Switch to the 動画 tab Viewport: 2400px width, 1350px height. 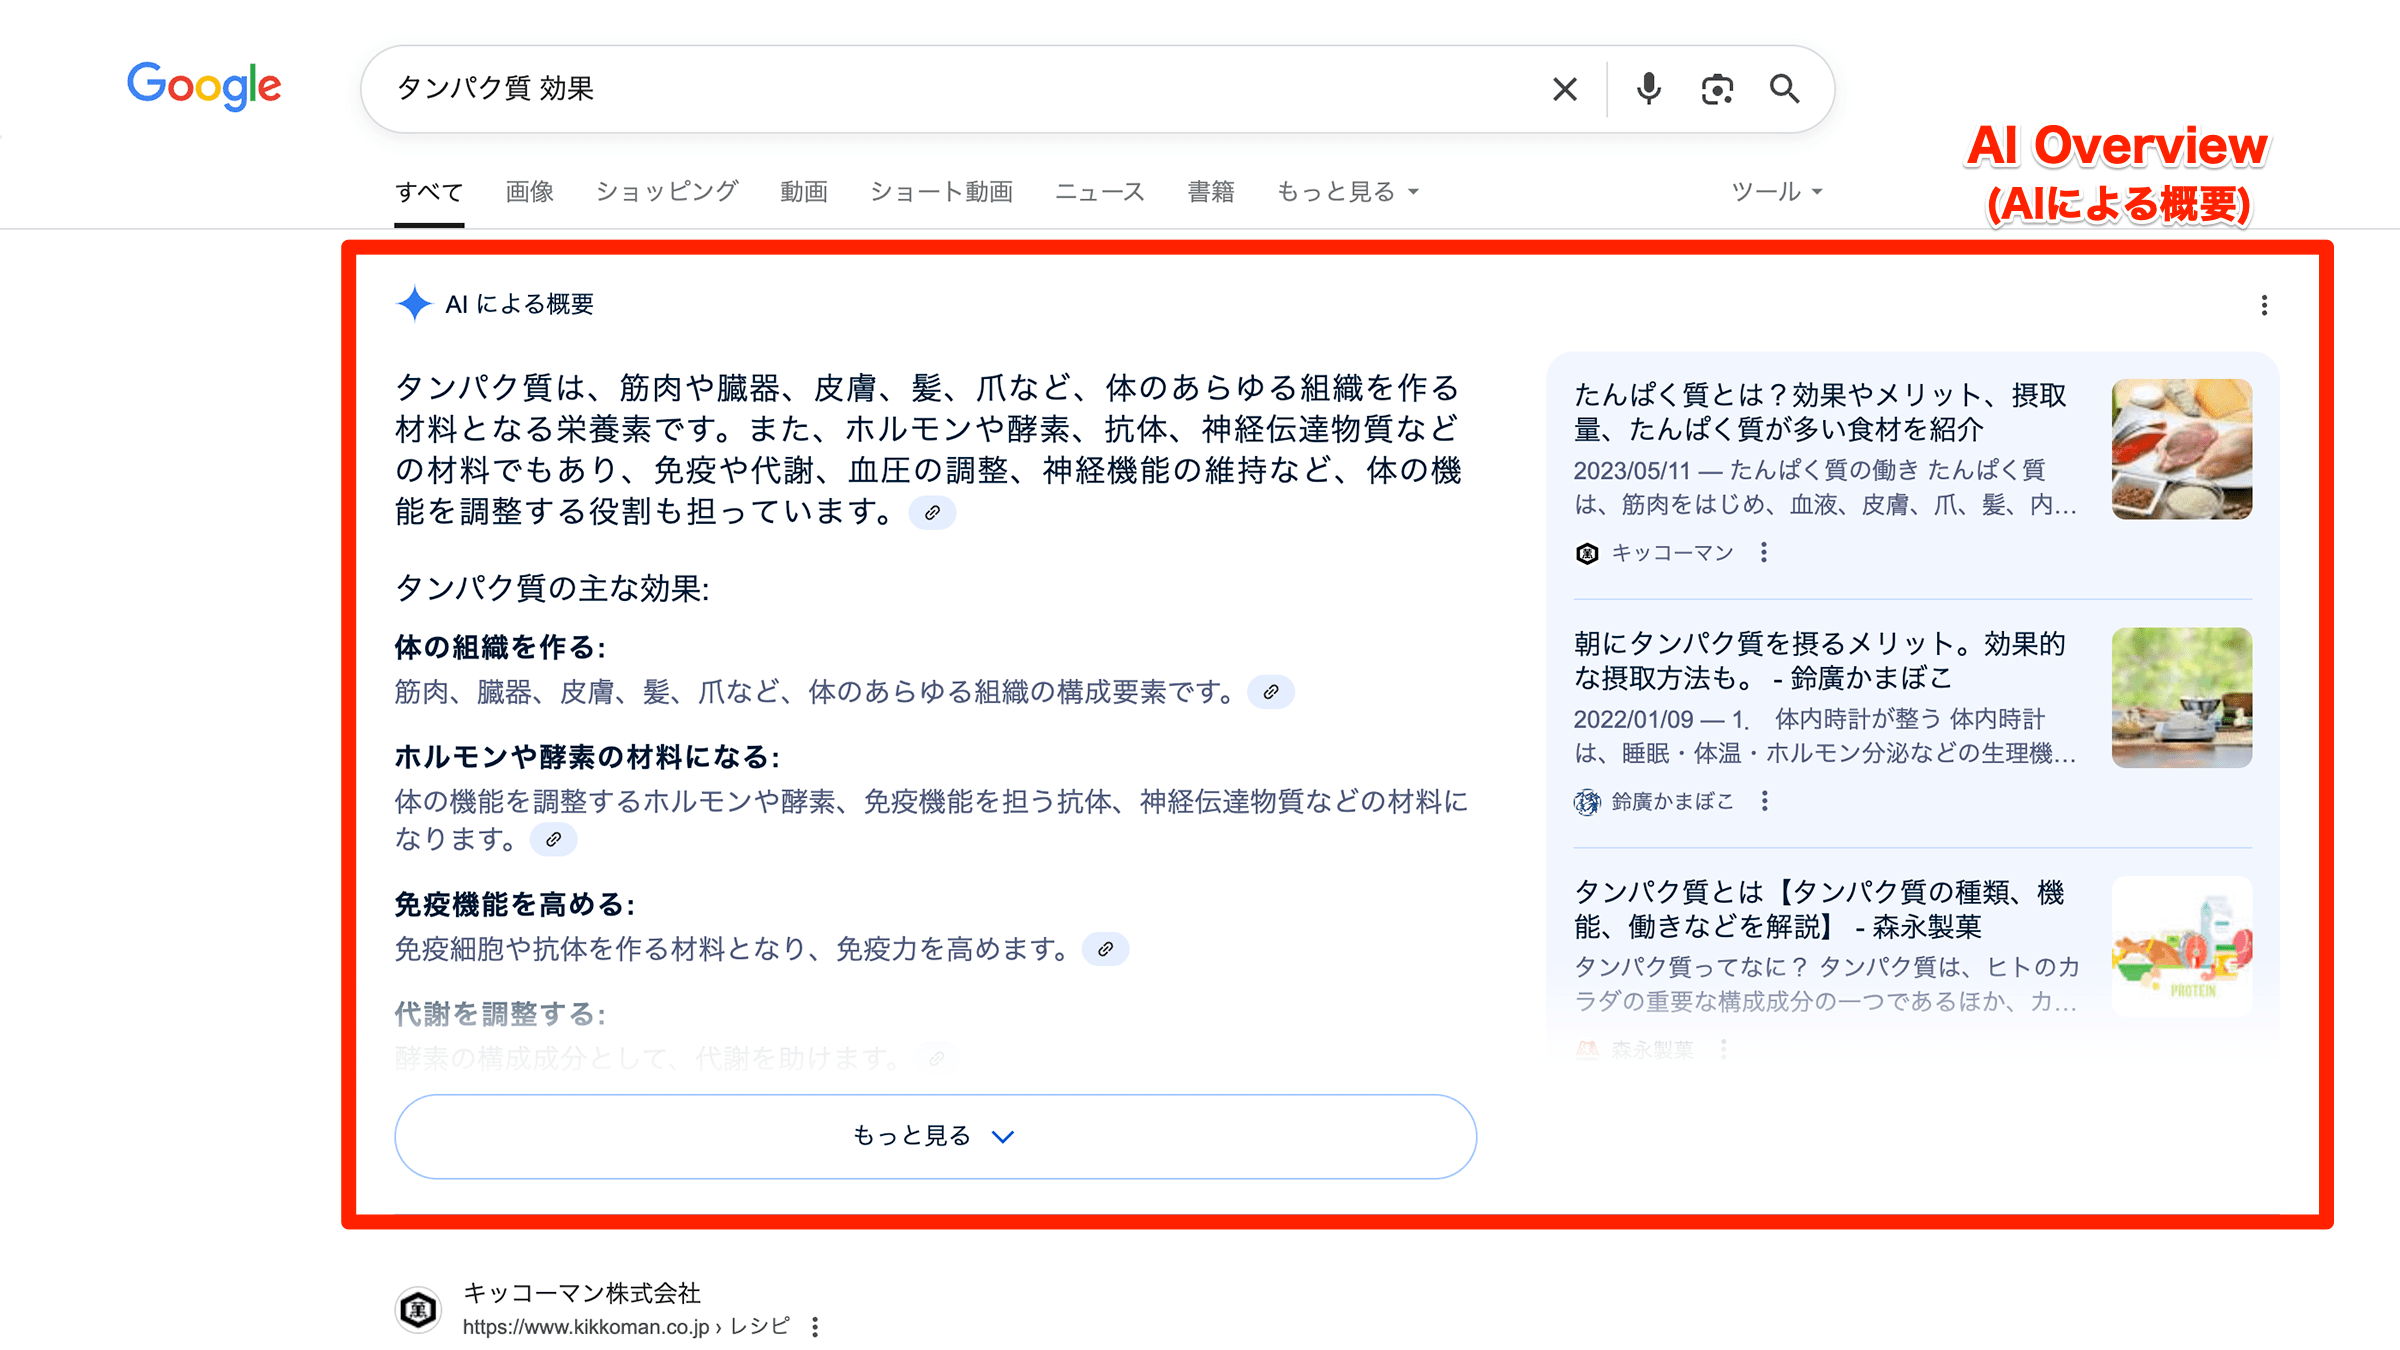tap(804, 192)
